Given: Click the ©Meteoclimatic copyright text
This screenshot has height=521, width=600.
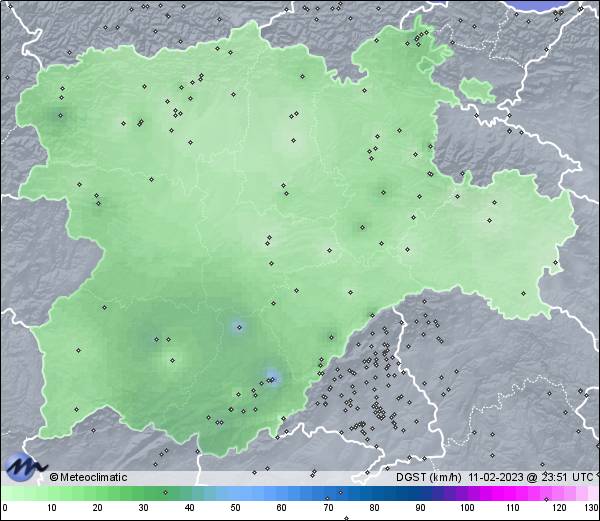Looking at the screenshot, I should (88, 477).
